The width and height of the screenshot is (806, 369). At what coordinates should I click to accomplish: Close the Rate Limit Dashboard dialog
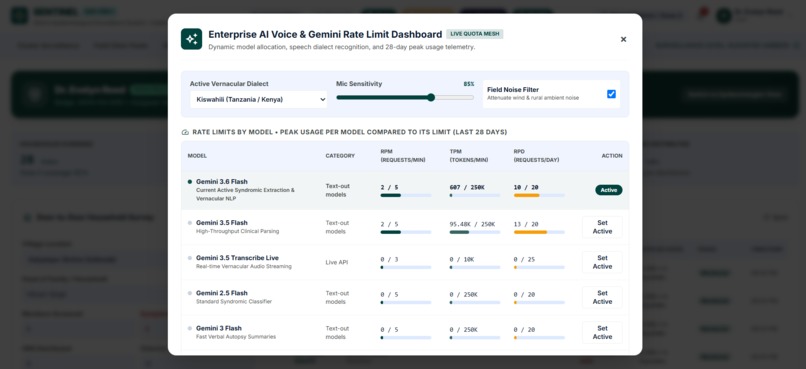(x=623, y=39)
